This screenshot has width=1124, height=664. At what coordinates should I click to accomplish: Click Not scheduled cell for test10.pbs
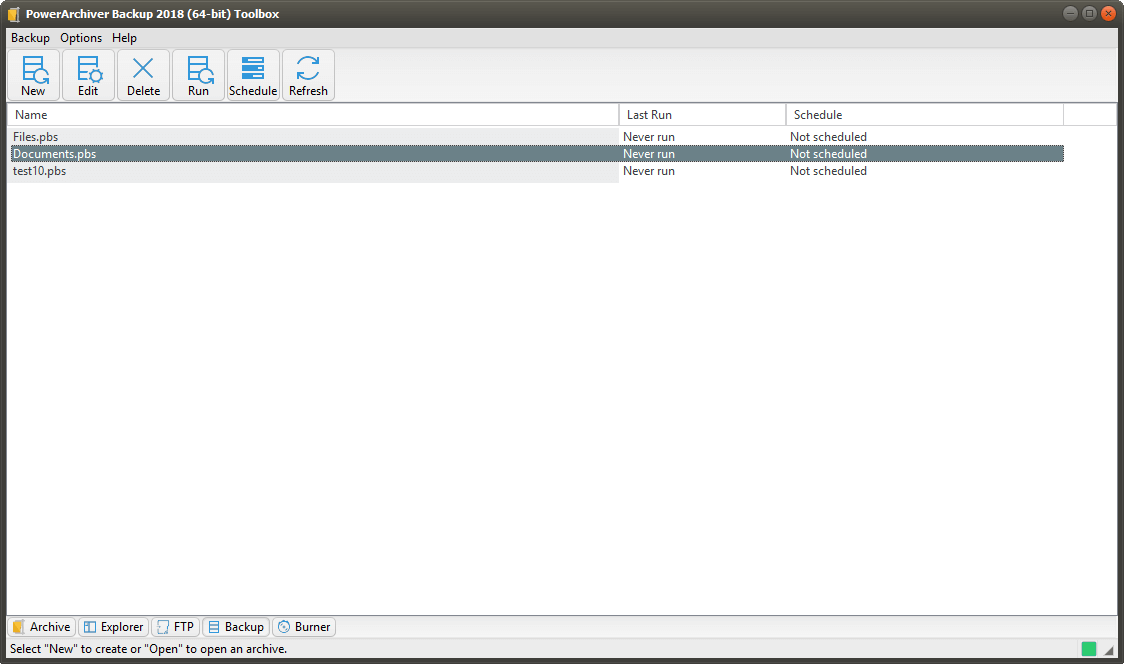(828, 171)
